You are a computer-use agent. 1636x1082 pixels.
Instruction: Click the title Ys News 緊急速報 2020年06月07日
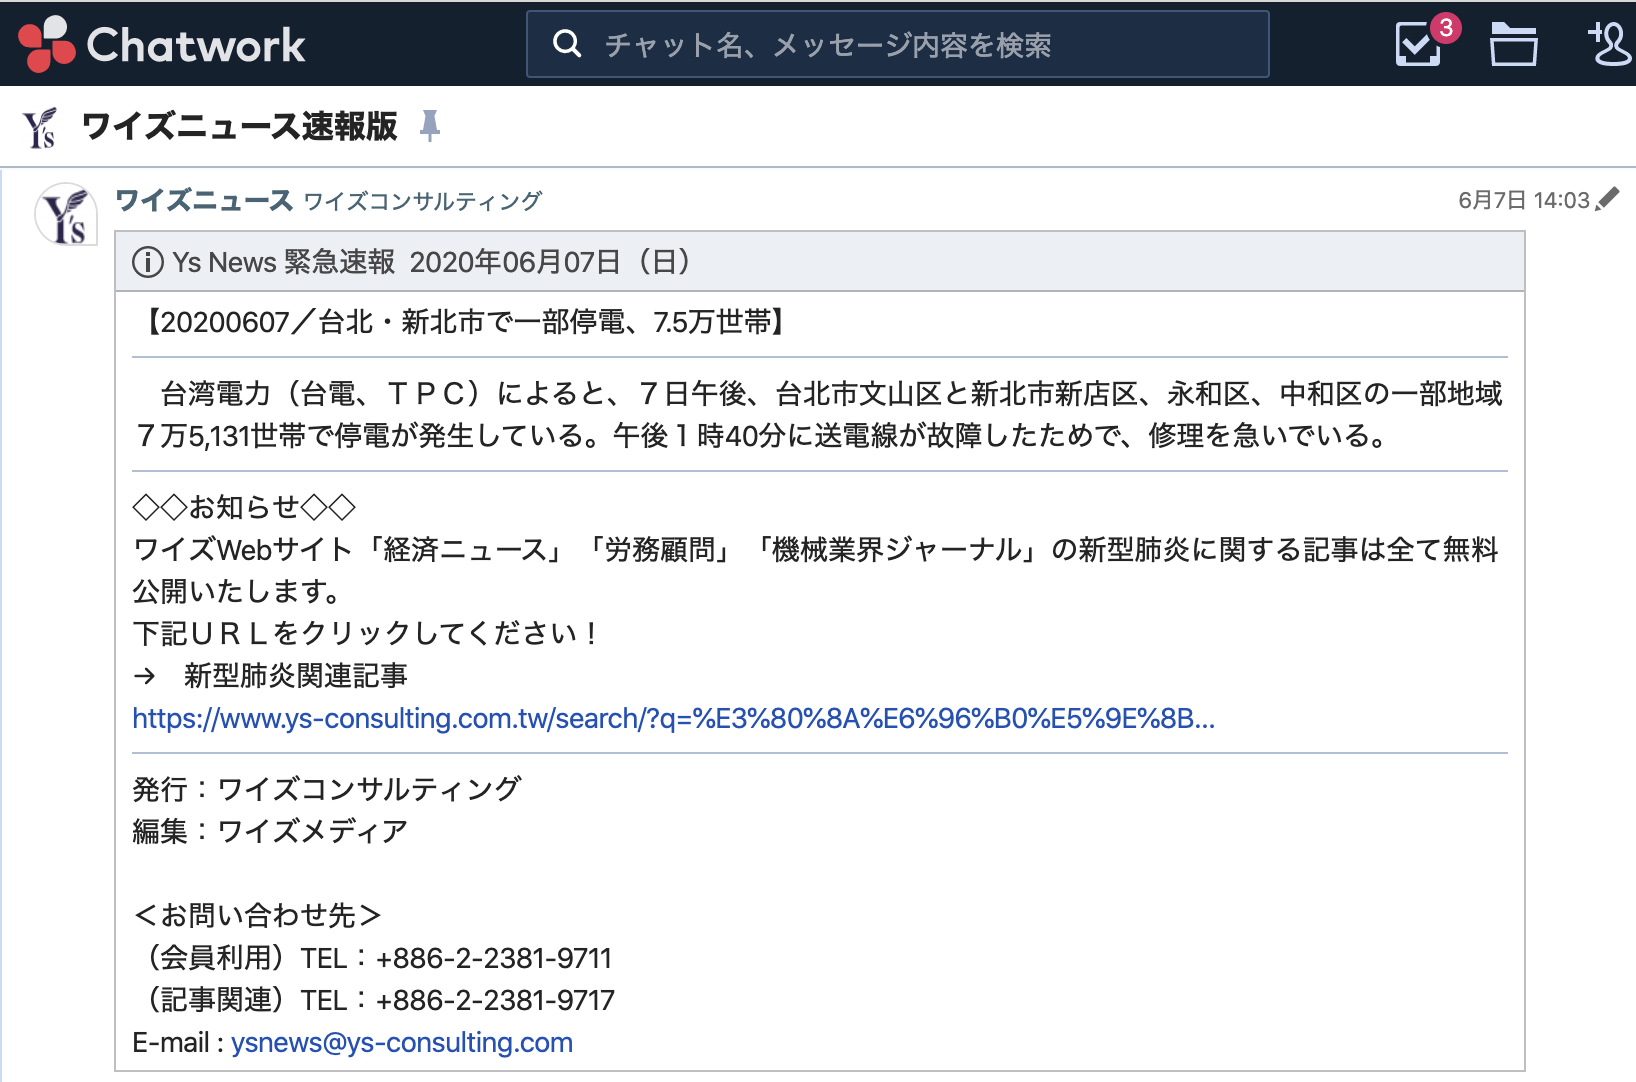(x=432, y=262)
